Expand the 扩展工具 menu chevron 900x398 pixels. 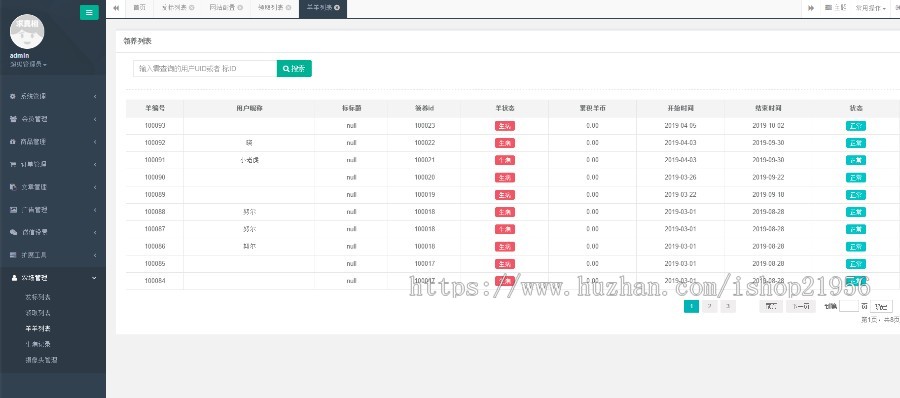(95, 255)
